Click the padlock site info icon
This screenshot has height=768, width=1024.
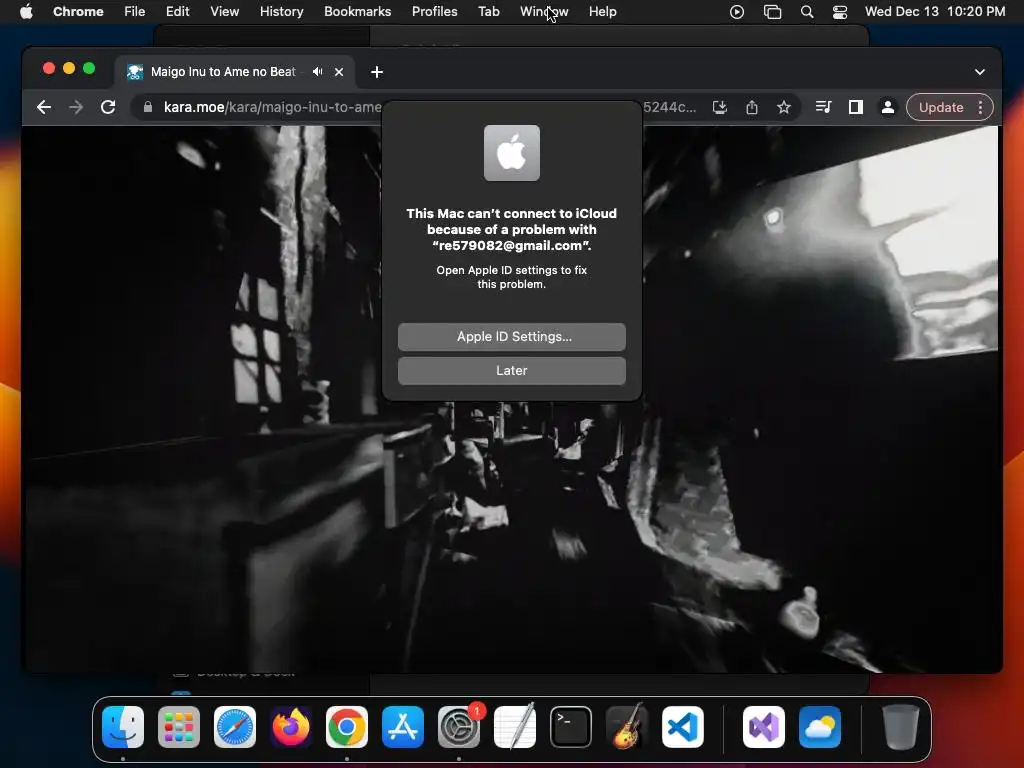[x=148, y=107]
